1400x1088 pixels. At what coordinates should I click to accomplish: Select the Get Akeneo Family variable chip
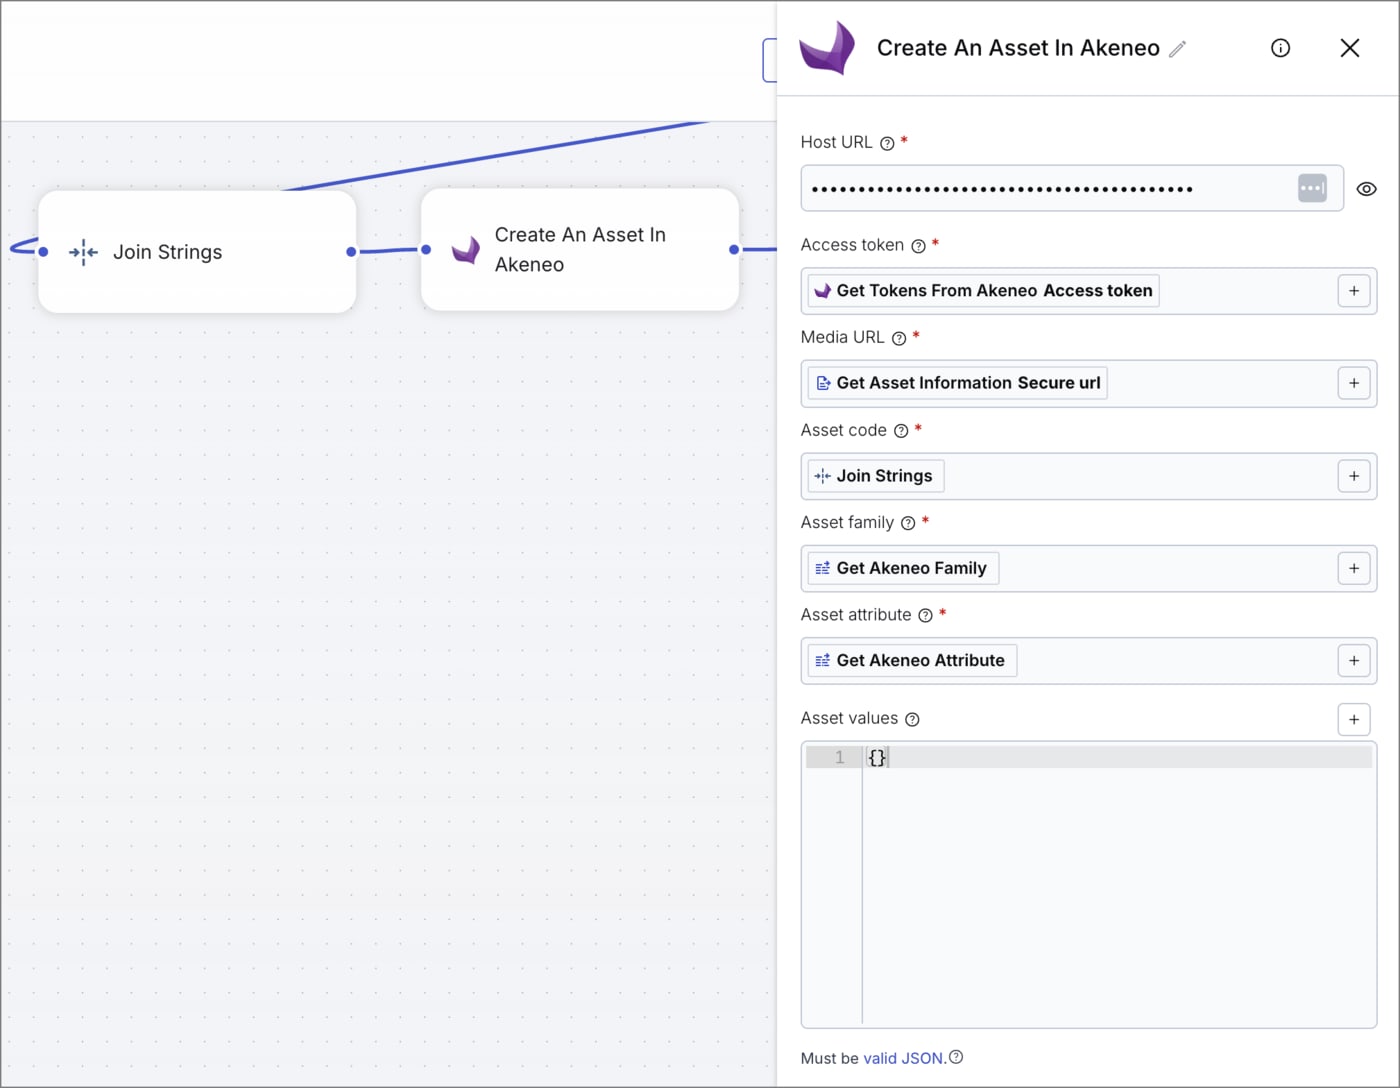tap(901, 567)
